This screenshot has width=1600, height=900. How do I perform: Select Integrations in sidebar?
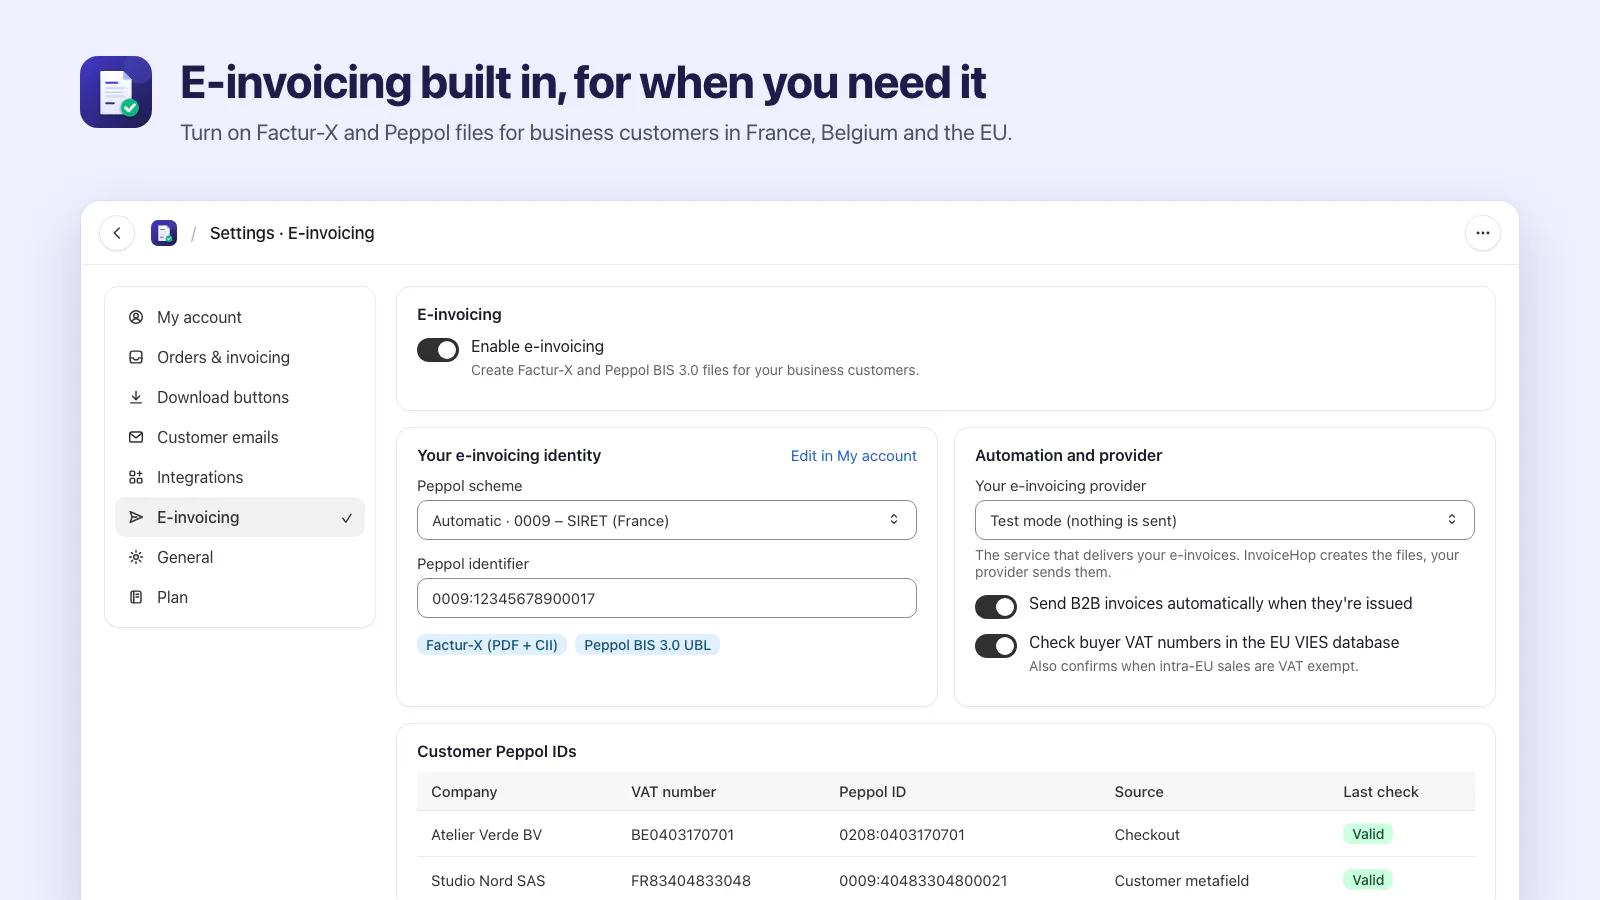pos(240,477)
